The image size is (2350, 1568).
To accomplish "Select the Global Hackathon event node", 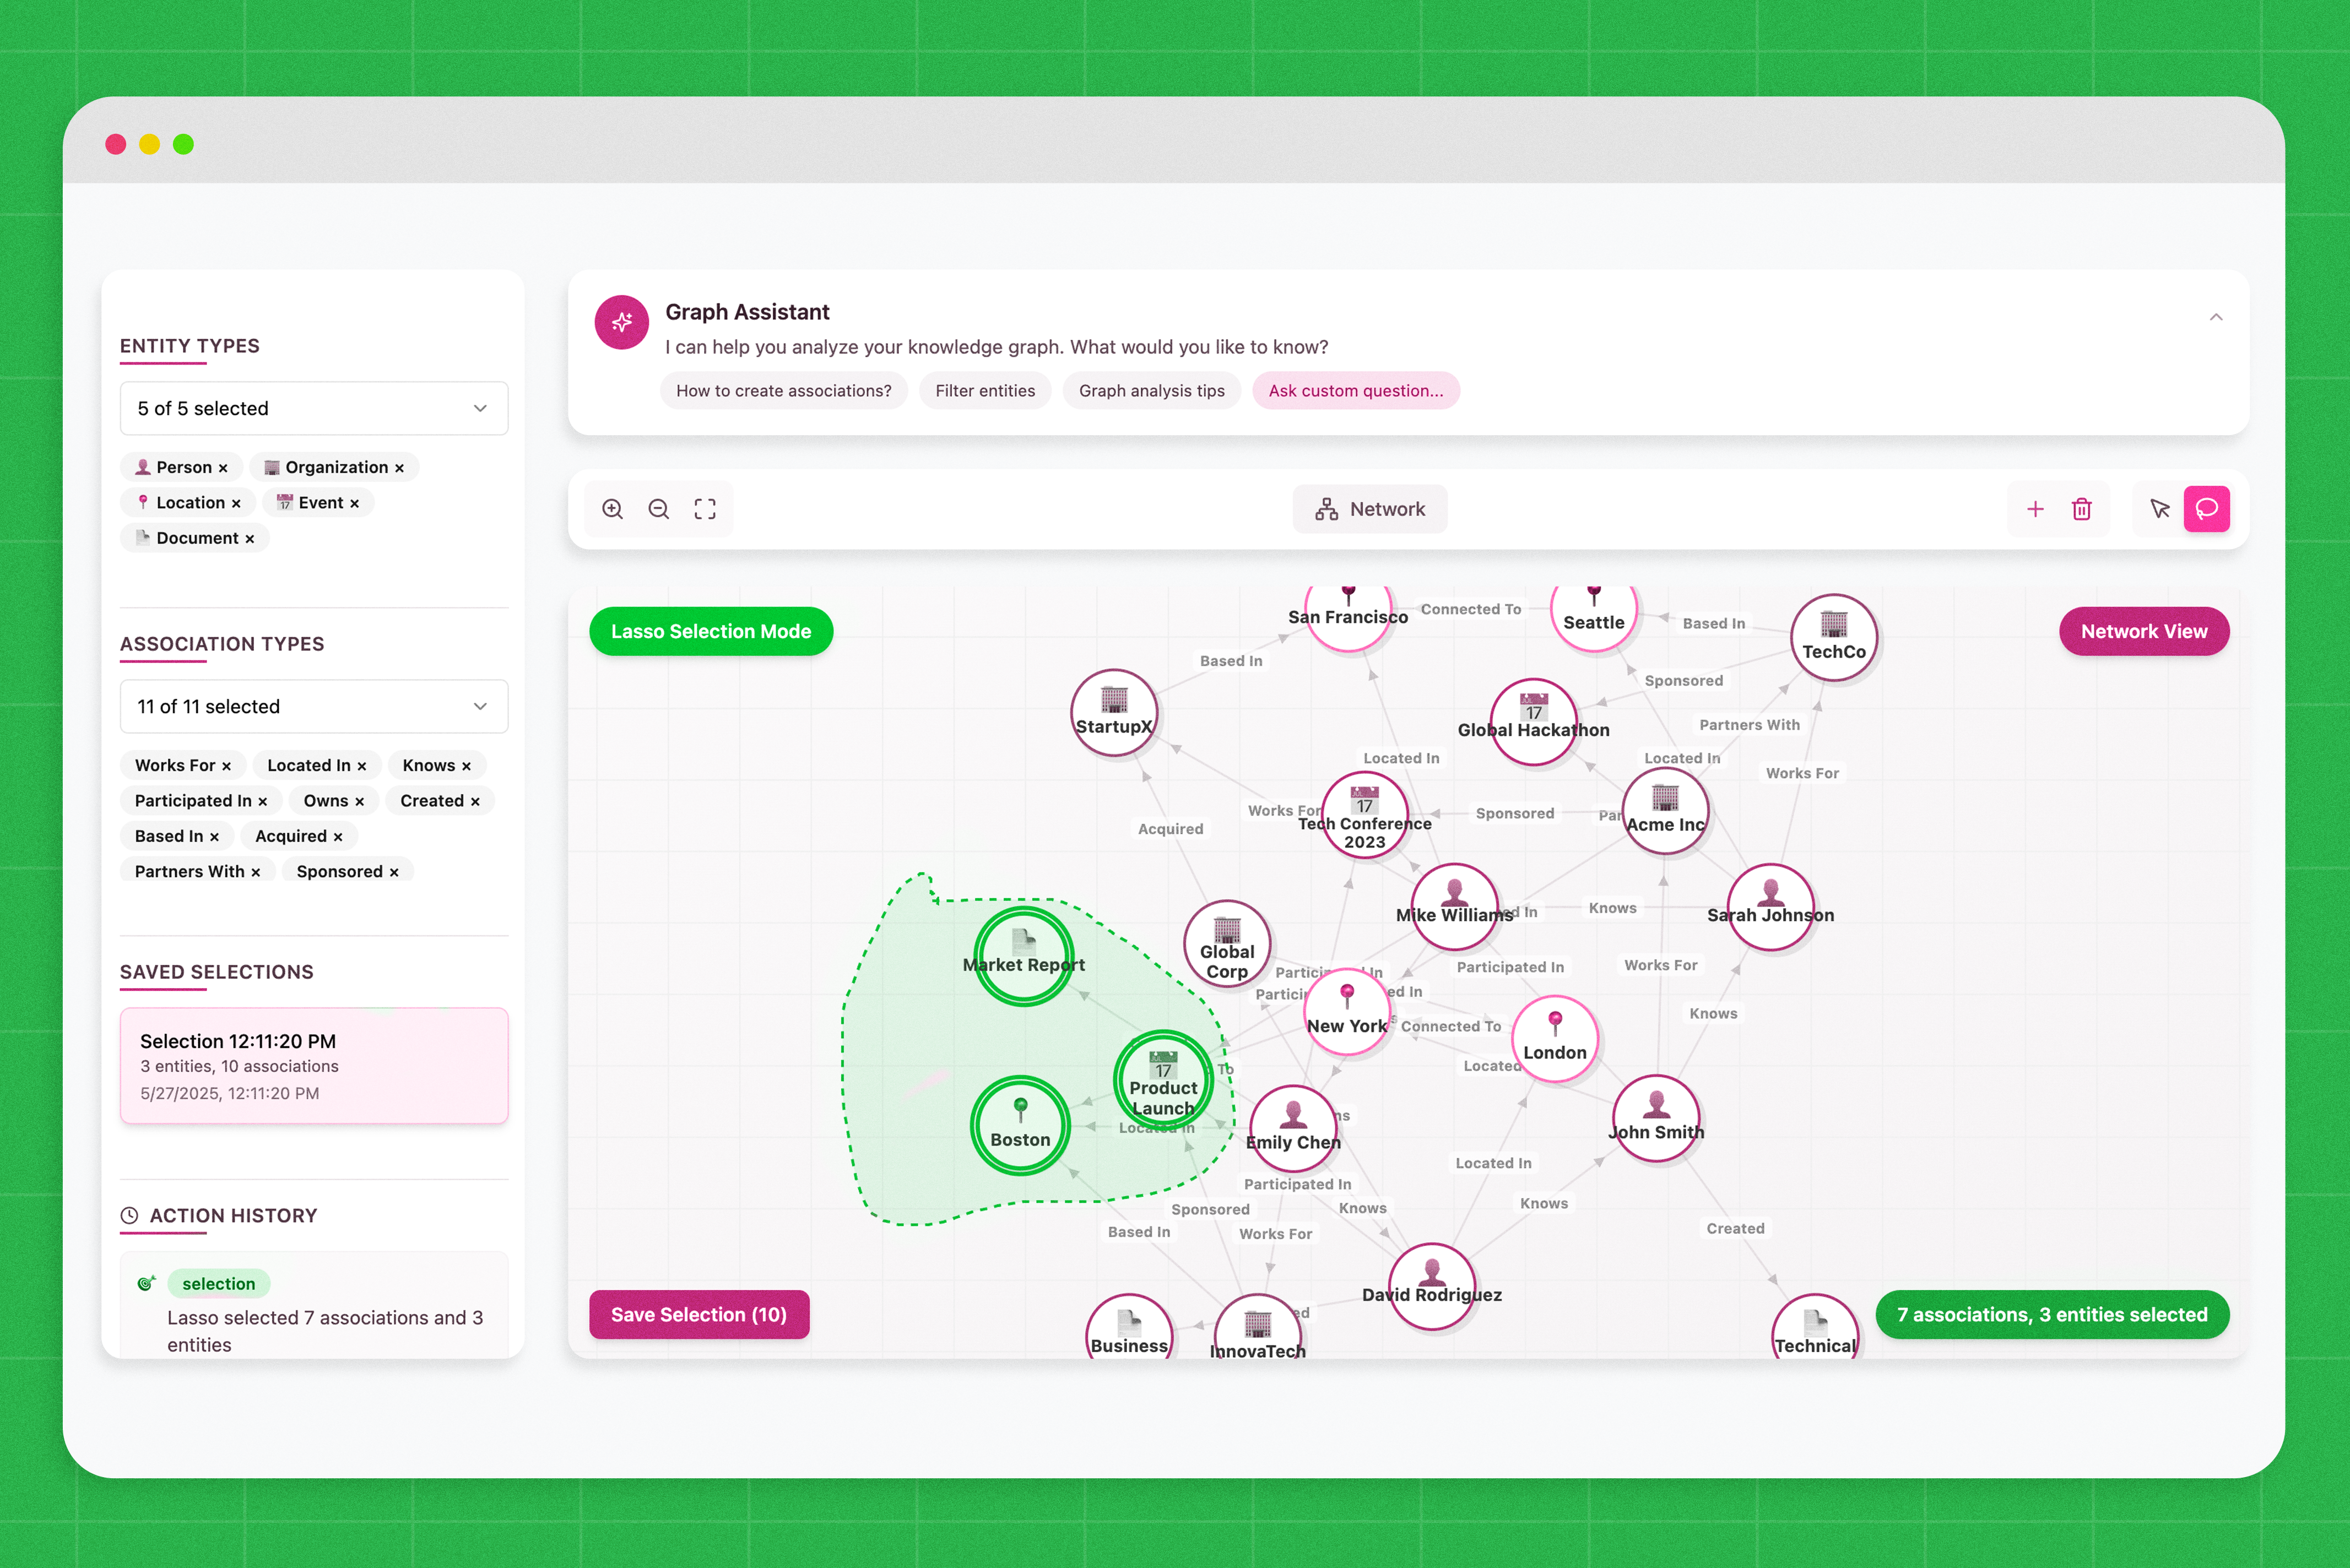I will click(x=1534, y=721).
